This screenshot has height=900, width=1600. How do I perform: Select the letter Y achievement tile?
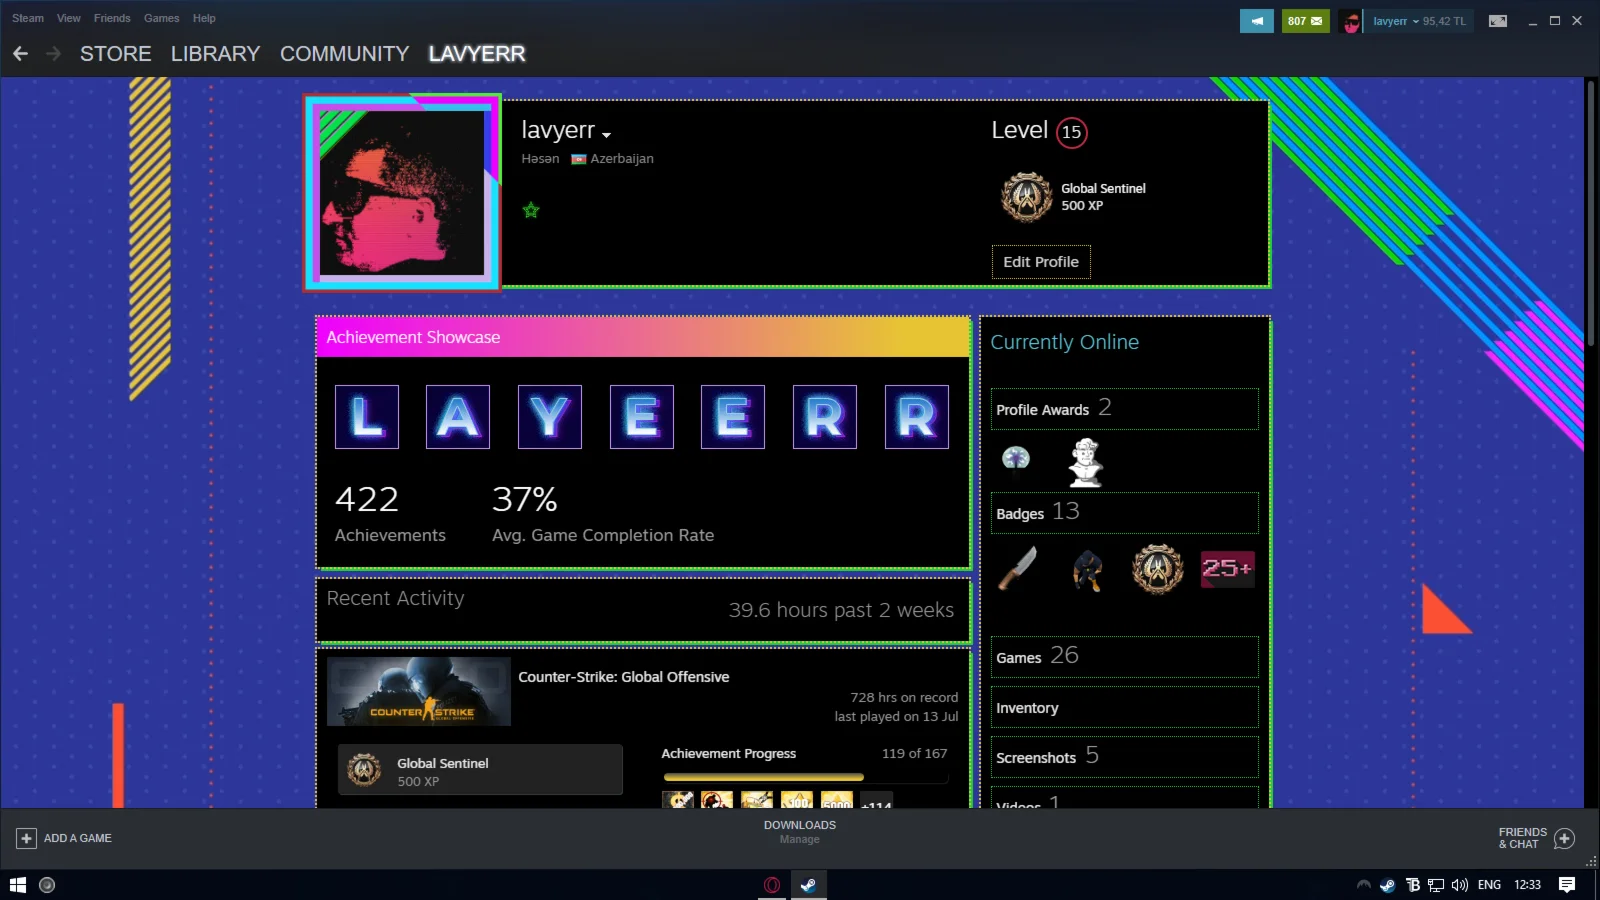tap(550, 417)
